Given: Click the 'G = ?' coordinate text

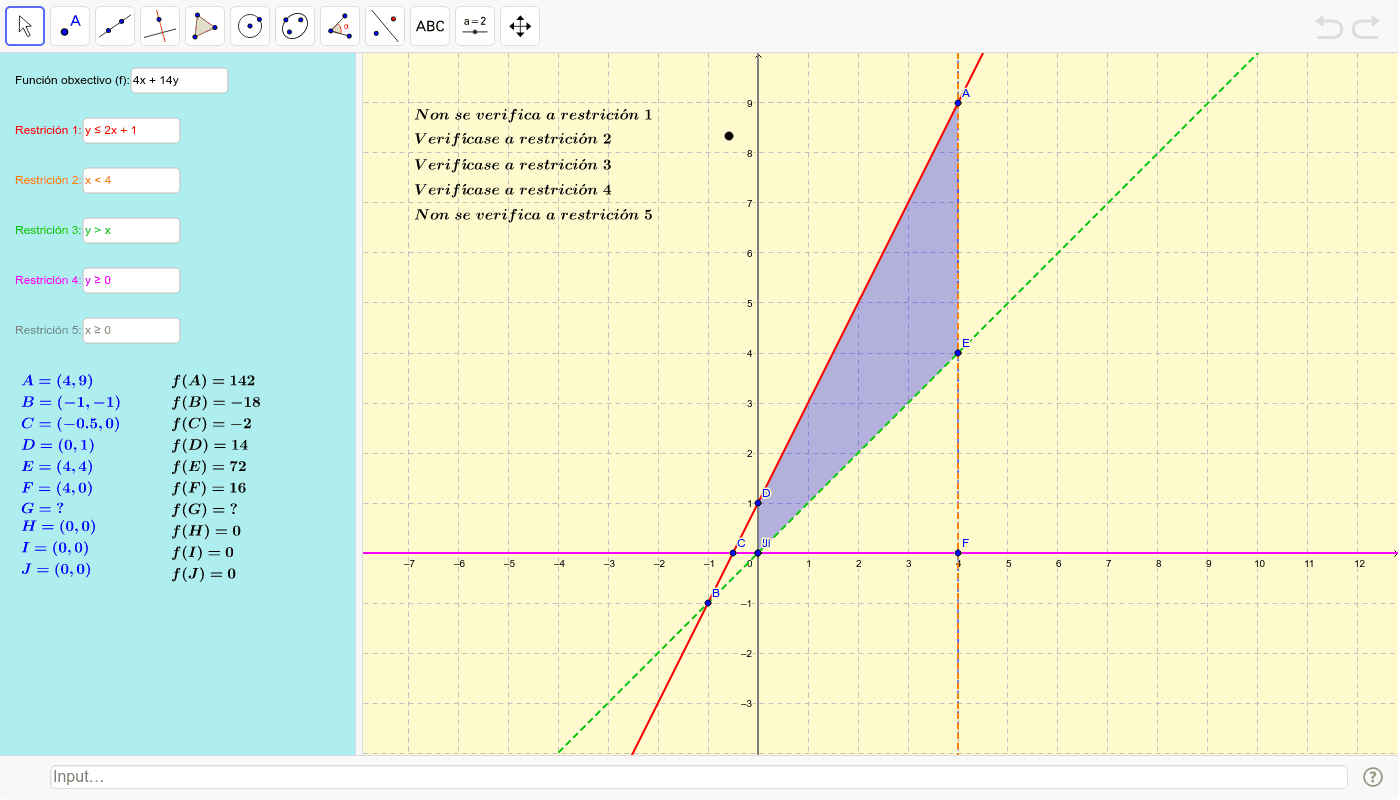Looking at the screenshot, I should (x=43, y=508).
